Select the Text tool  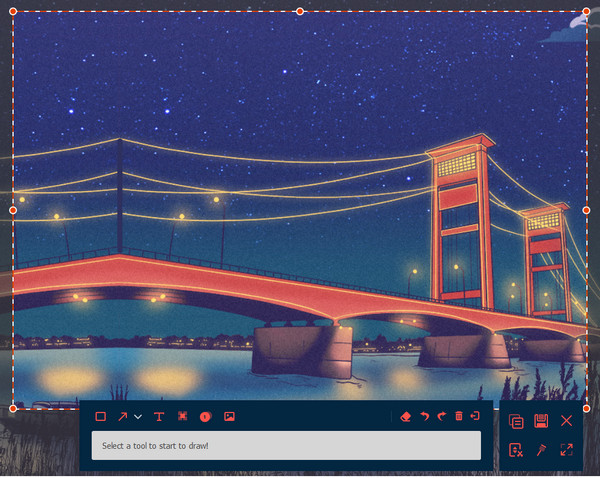pyautogui.click(x=158, y=416)
